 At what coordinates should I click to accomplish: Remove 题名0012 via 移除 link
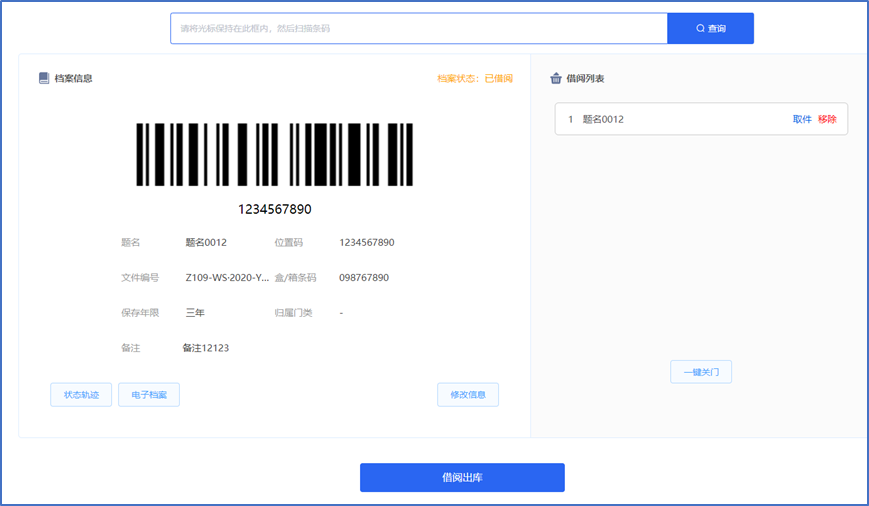click(827, 119)
